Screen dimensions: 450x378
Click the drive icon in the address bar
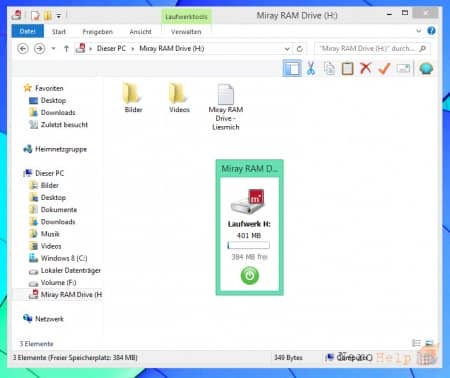tap(80, 48)
